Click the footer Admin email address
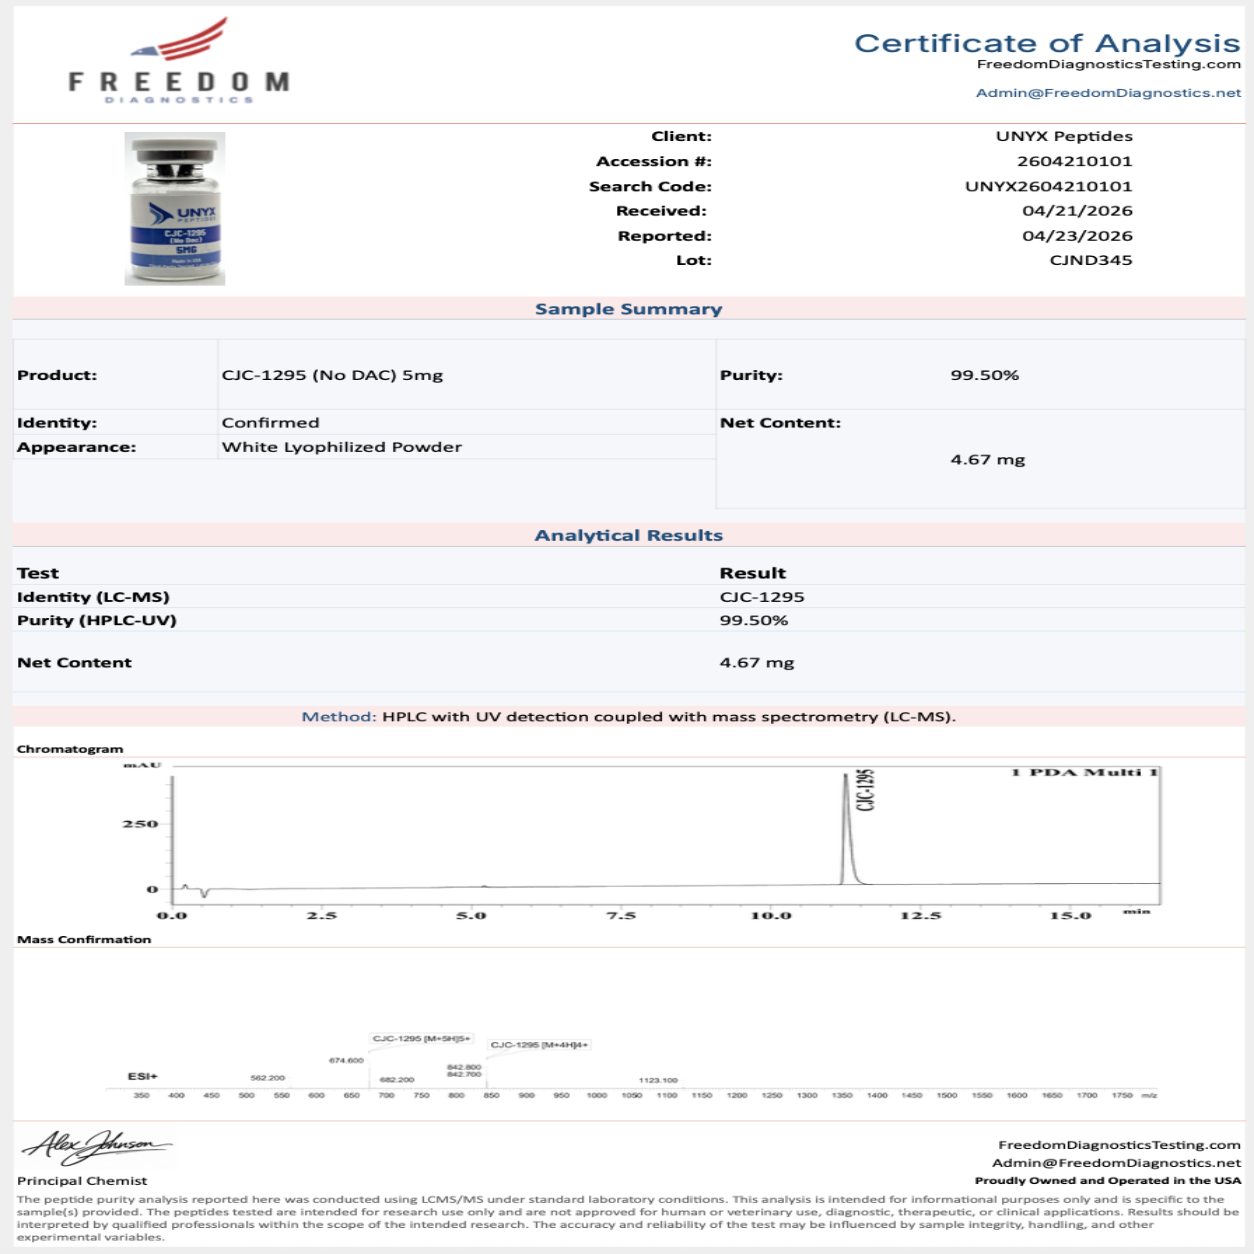 click(x=1116, y=1163)
